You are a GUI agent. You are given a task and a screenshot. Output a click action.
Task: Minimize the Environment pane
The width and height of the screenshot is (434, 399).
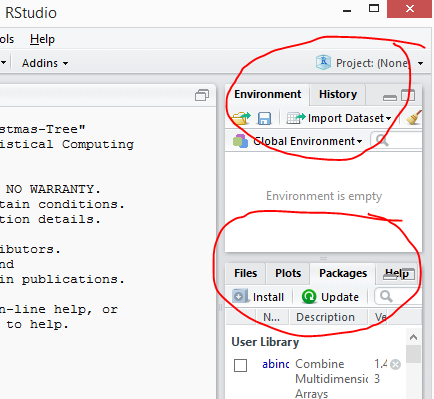coord(390,97)
